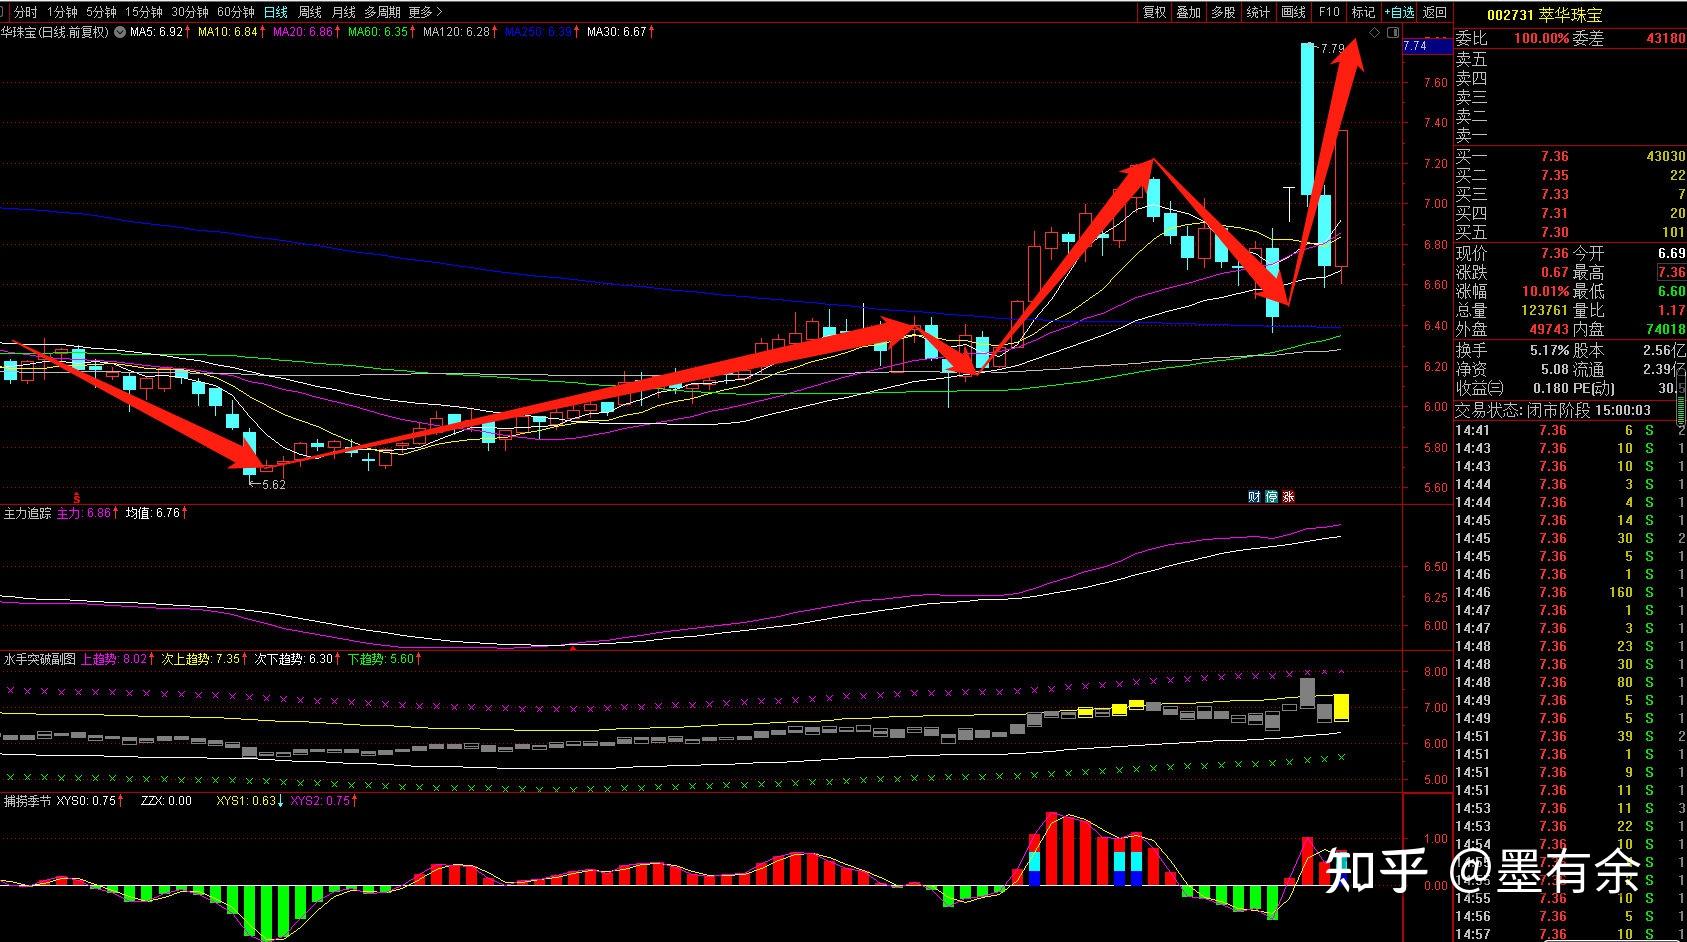The width and height of the screenshot is (1687, 942).
Task: Click the 返回 back button
Action: [x=1435, y=12]
